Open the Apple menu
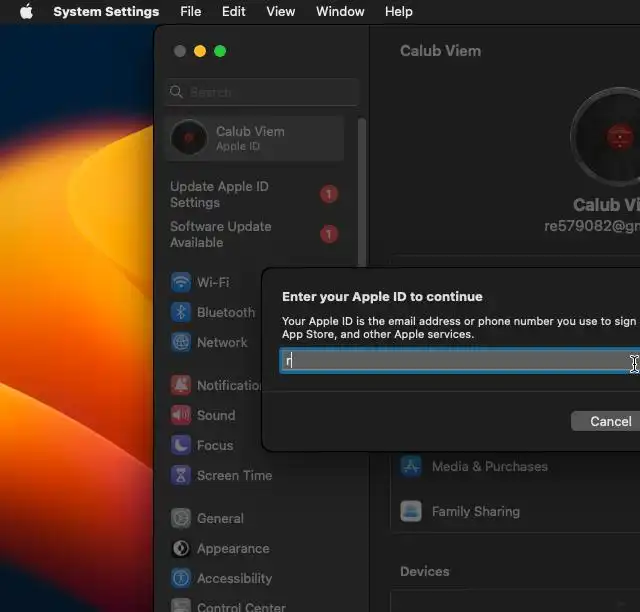 coord(27,11)
